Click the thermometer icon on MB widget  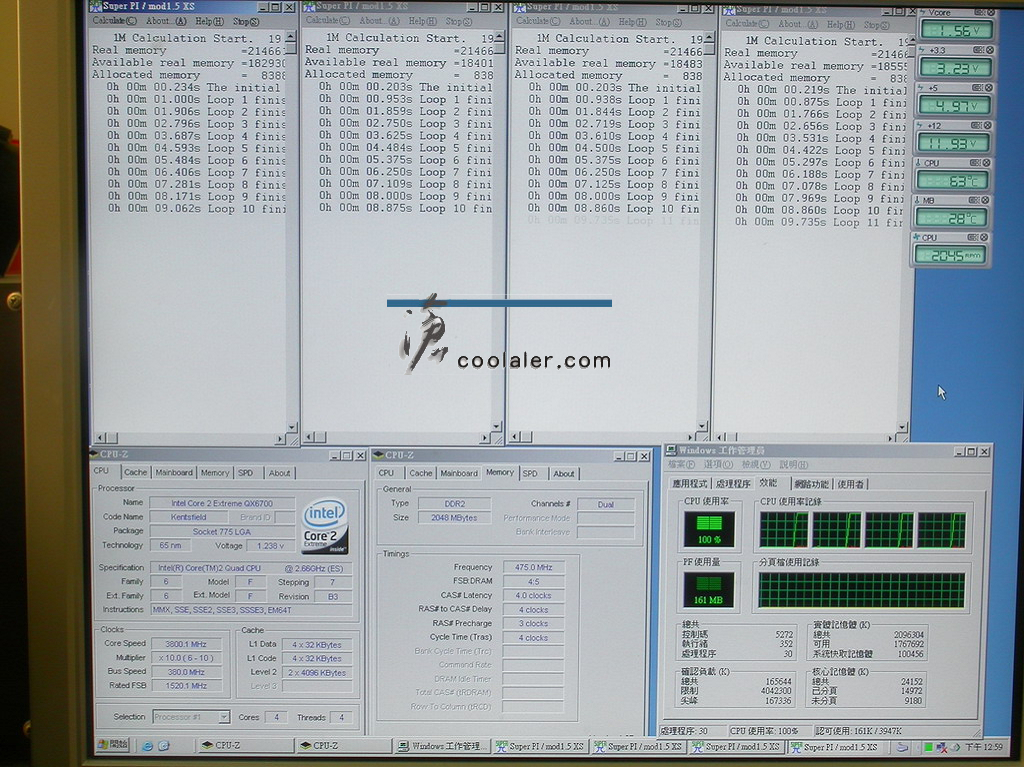click(918, 200)
